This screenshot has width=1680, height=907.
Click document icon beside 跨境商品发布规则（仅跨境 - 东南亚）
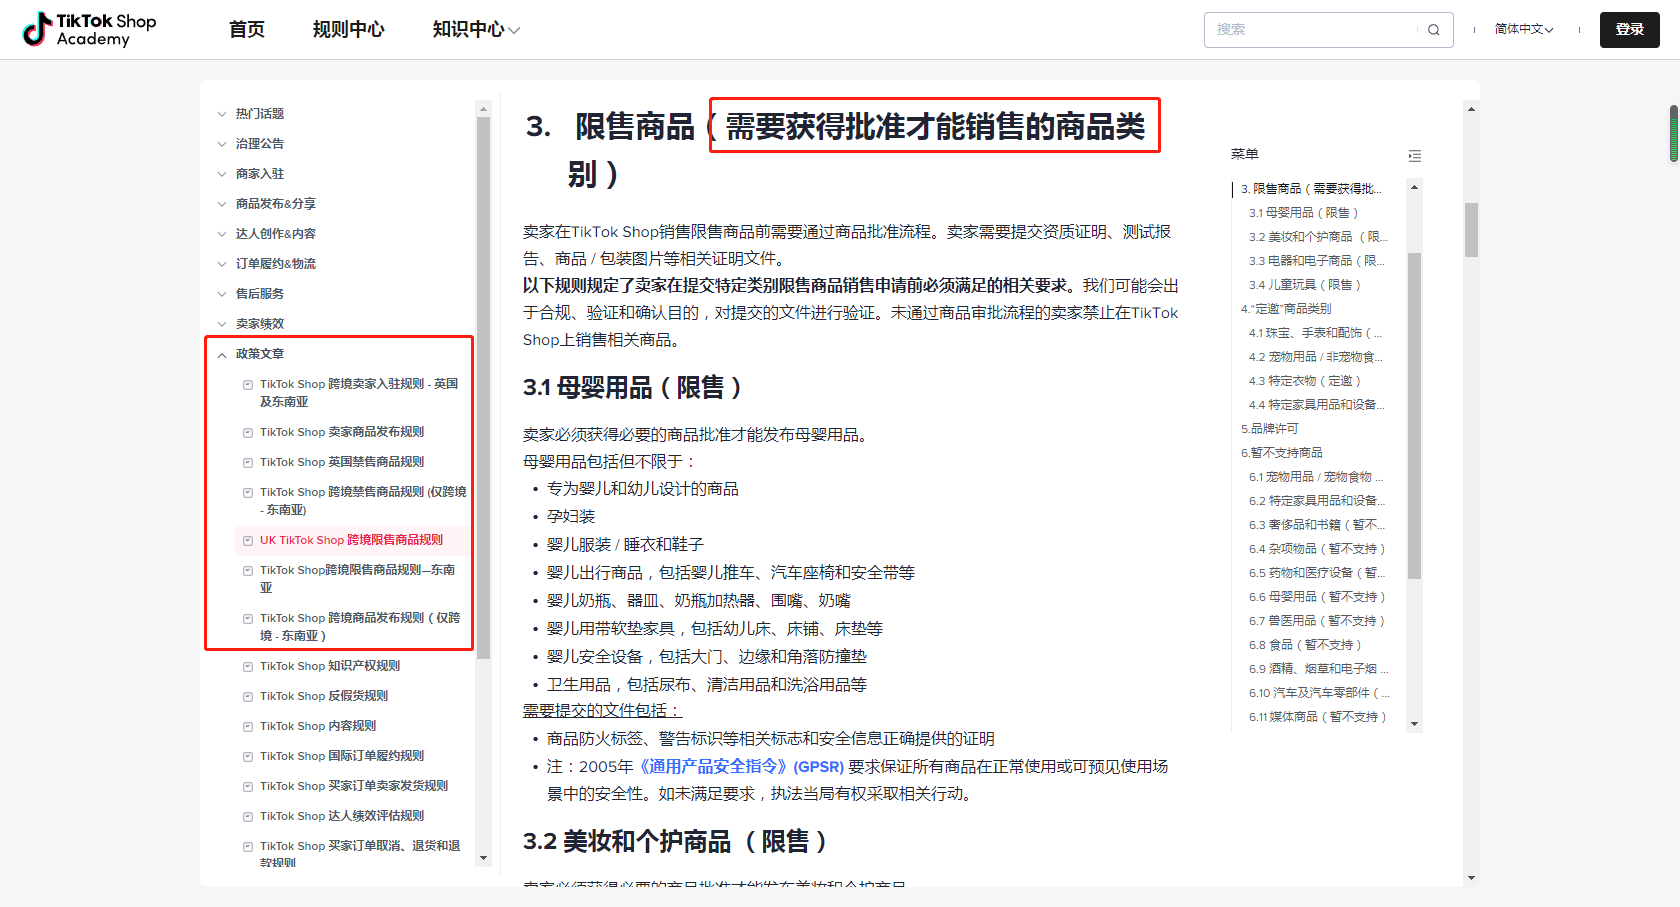click(248, 619)
